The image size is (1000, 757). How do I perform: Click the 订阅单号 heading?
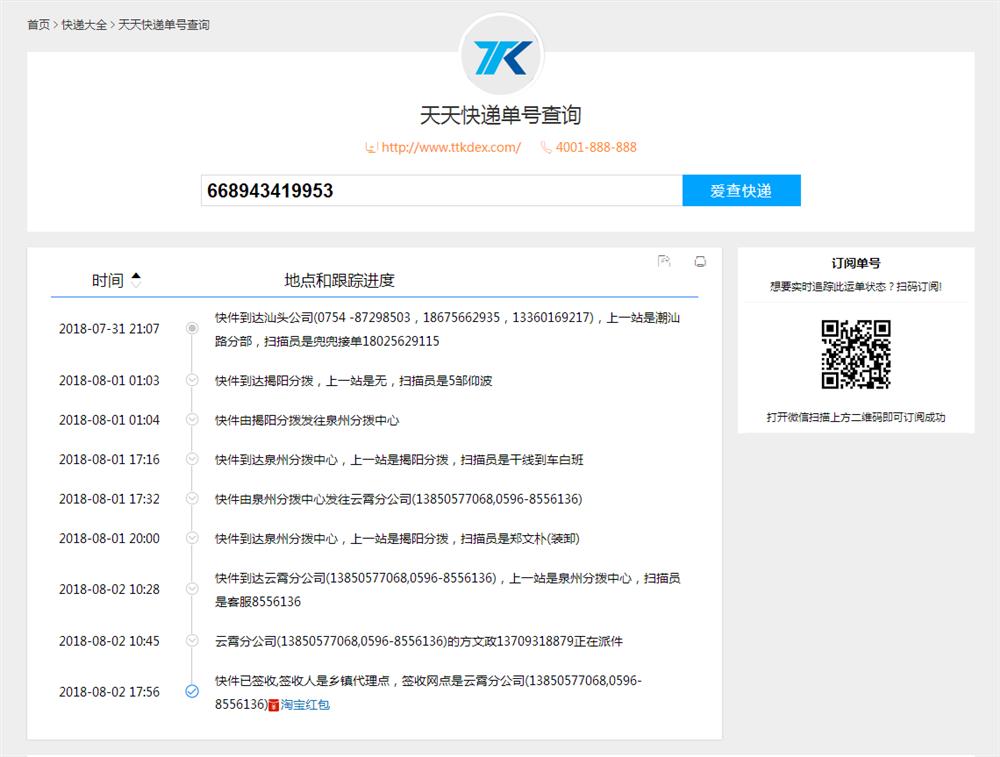[x=856, y=263]
